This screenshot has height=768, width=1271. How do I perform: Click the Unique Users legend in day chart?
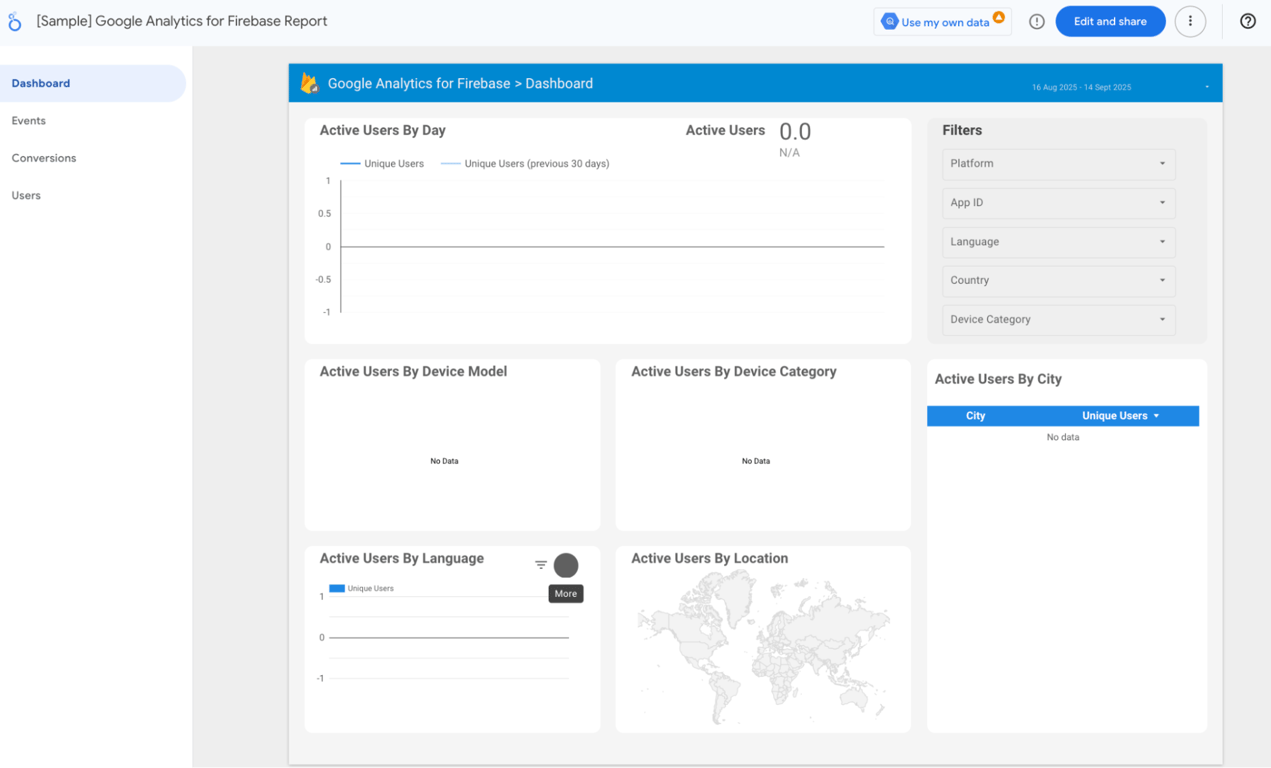[x=382, y=163]
